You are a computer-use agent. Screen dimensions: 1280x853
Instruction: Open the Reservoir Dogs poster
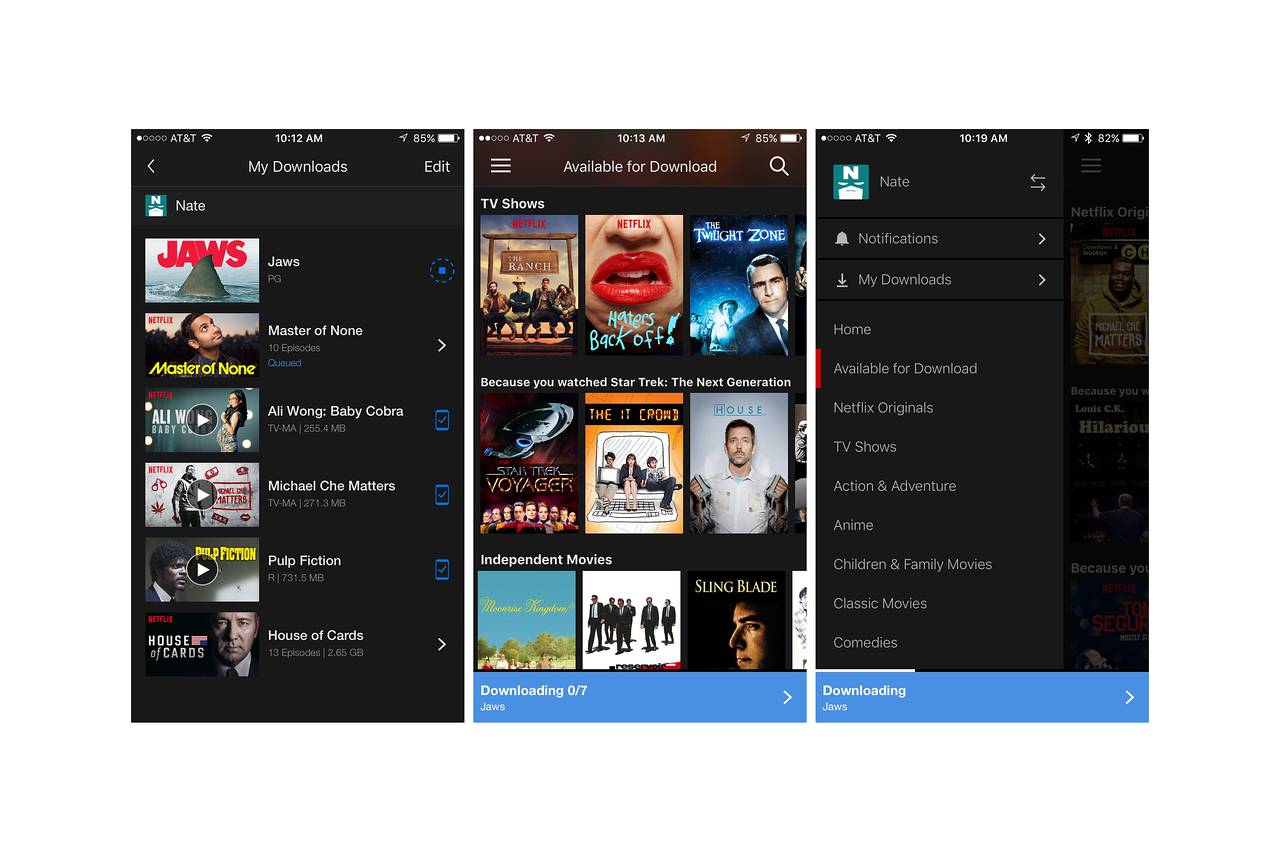[x=631, y=620]
